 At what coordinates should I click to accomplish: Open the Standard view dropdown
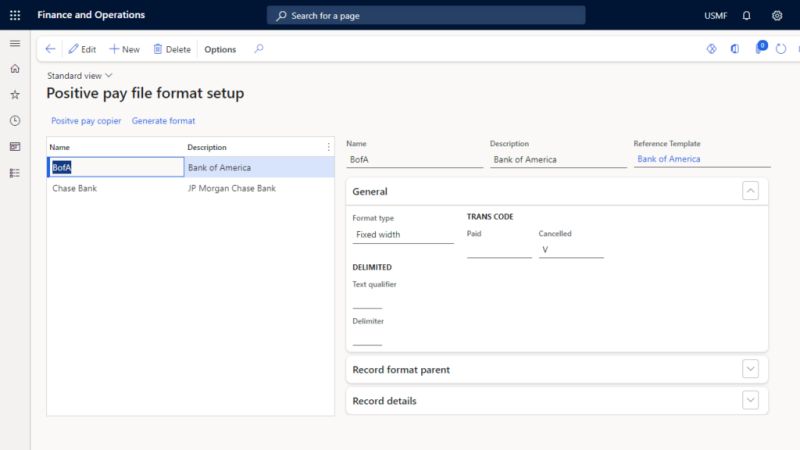pyautogui.click(x=80, y=76)
